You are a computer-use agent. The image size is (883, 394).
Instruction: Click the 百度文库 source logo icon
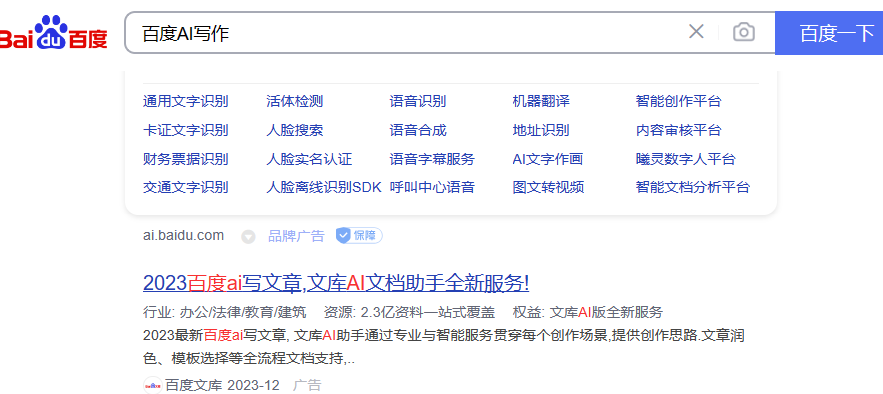tap(153, 386)
